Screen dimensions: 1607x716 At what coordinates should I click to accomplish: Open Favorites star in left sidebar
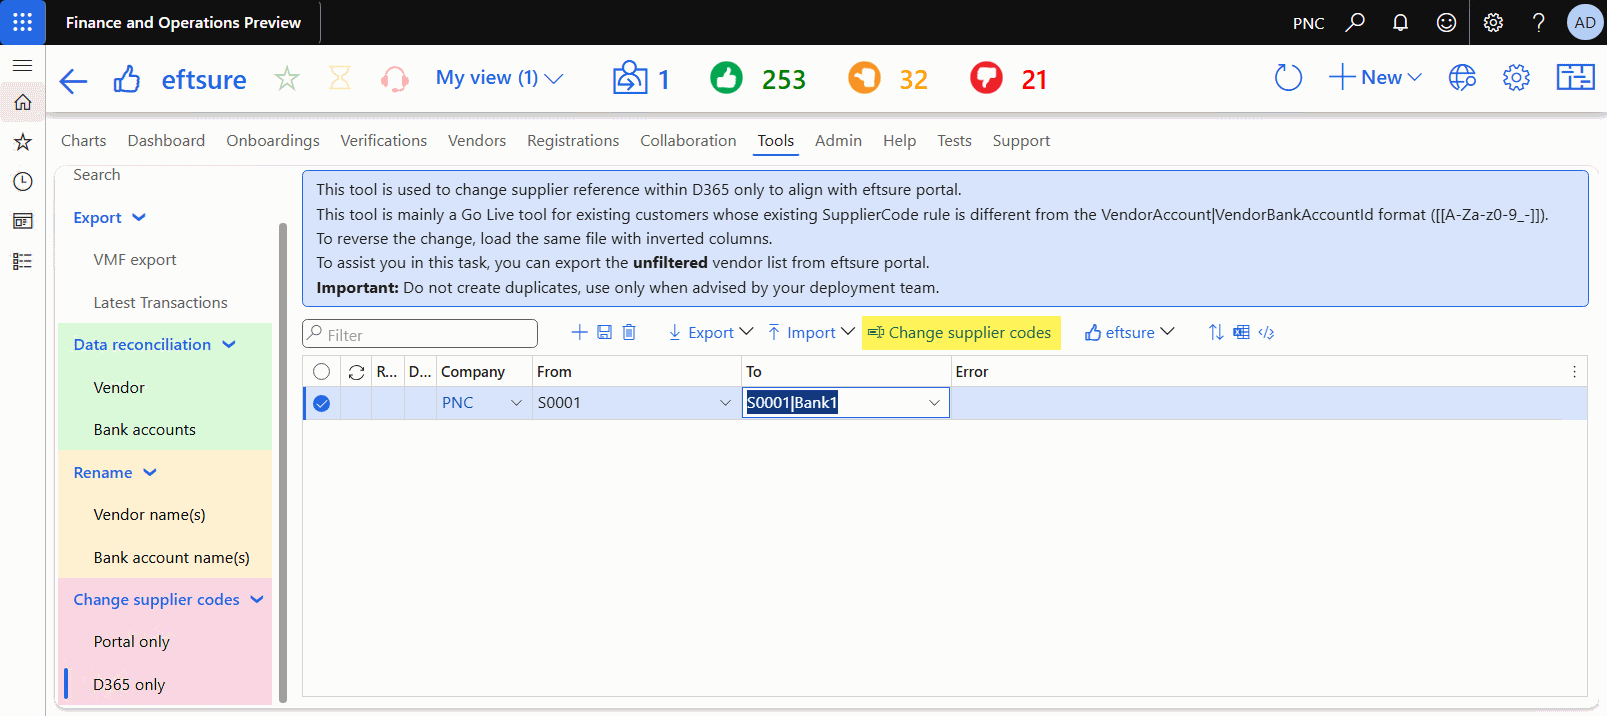(22, 142)
